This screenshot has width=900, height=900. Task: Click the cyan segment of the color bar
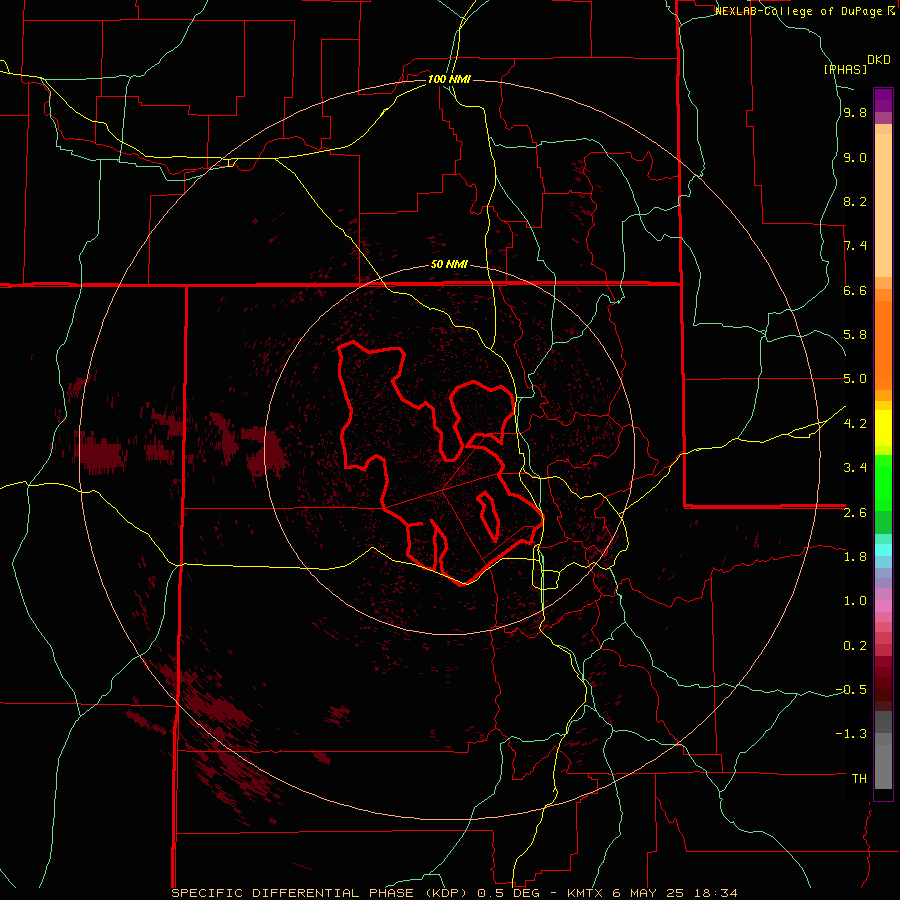click(883, 550)
